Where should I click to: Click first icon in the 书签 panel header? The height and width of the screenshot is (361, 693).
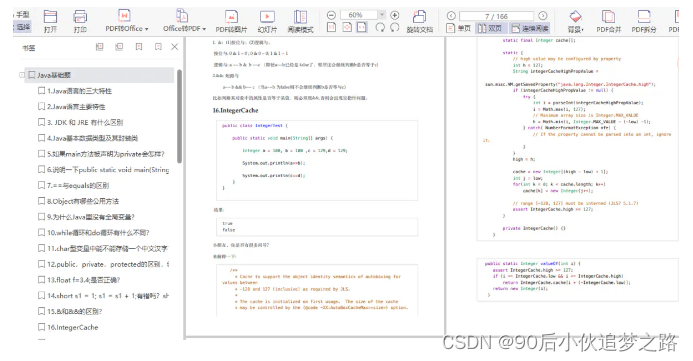[100, 47]
